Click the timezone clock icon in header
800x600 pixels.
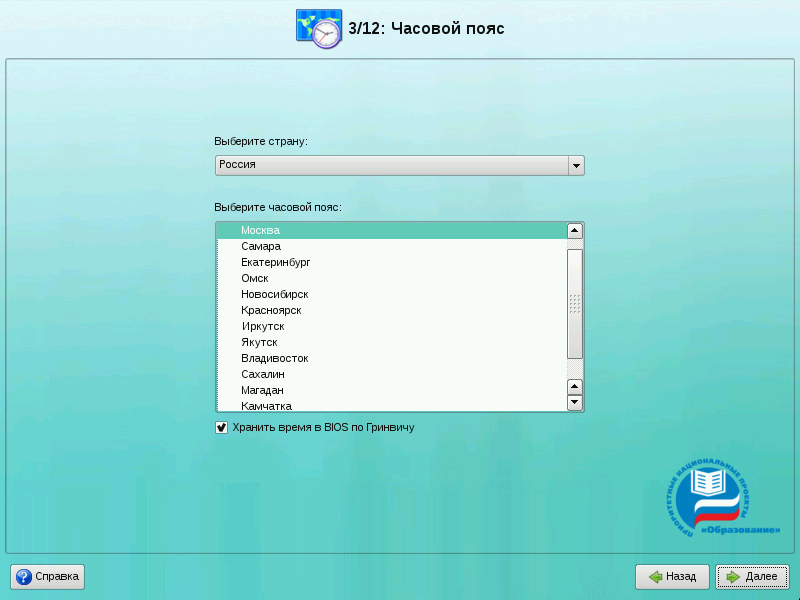click(319, 27)
